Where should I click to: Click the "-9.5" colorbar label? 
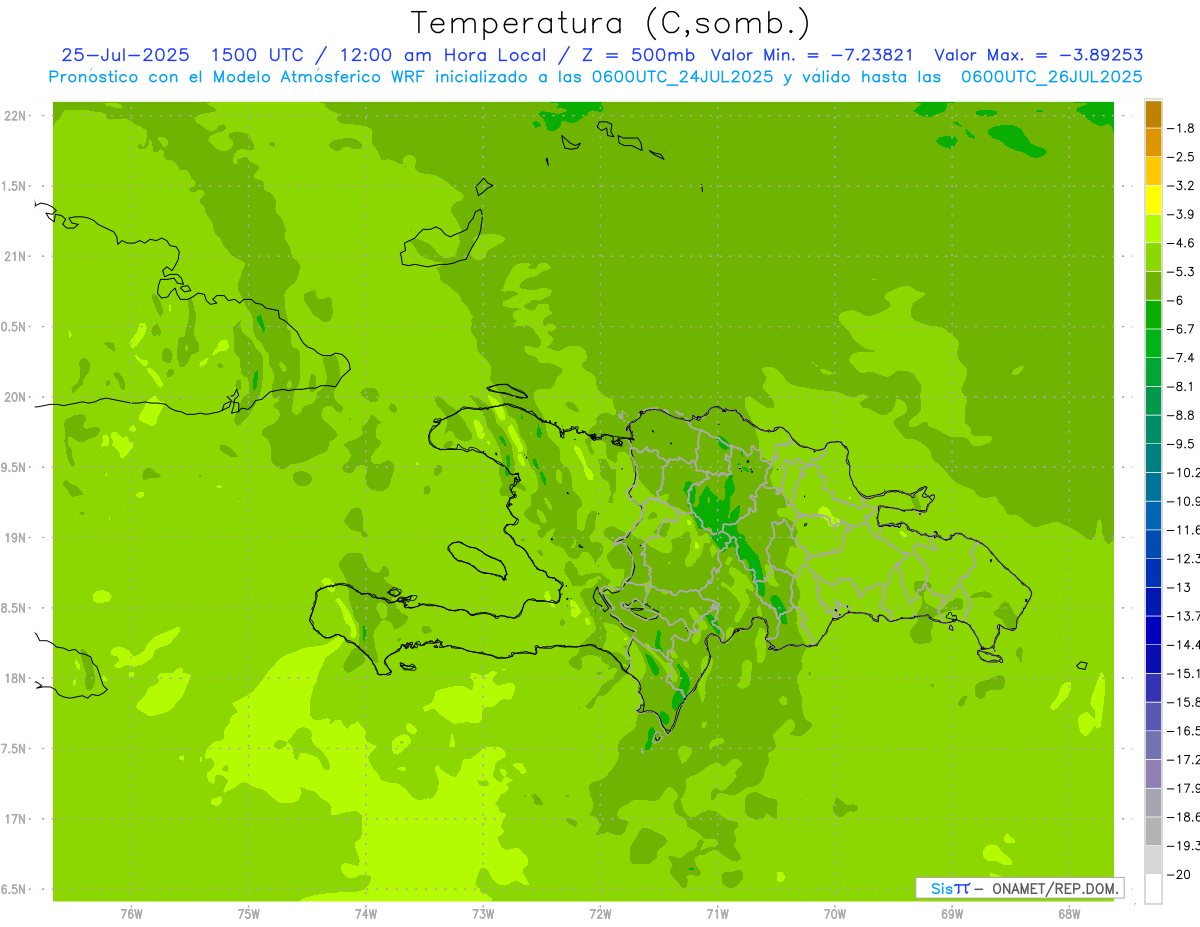[1183, 444]
